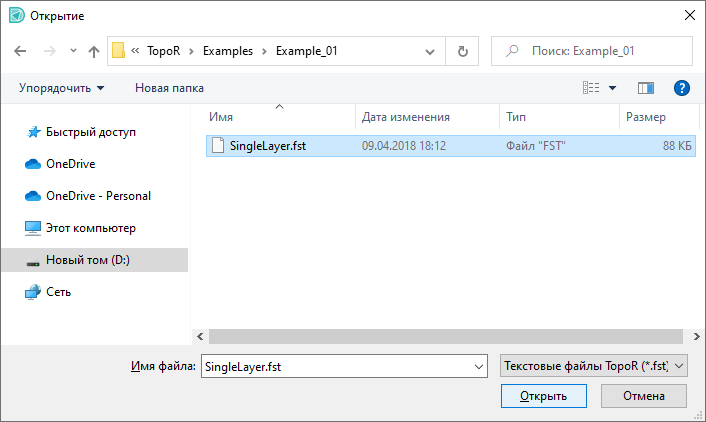The width and height of the screenshot is (706, 422).
Task: Open OneDrive - Personal in sidebar
Action: (x=98, y=196)
